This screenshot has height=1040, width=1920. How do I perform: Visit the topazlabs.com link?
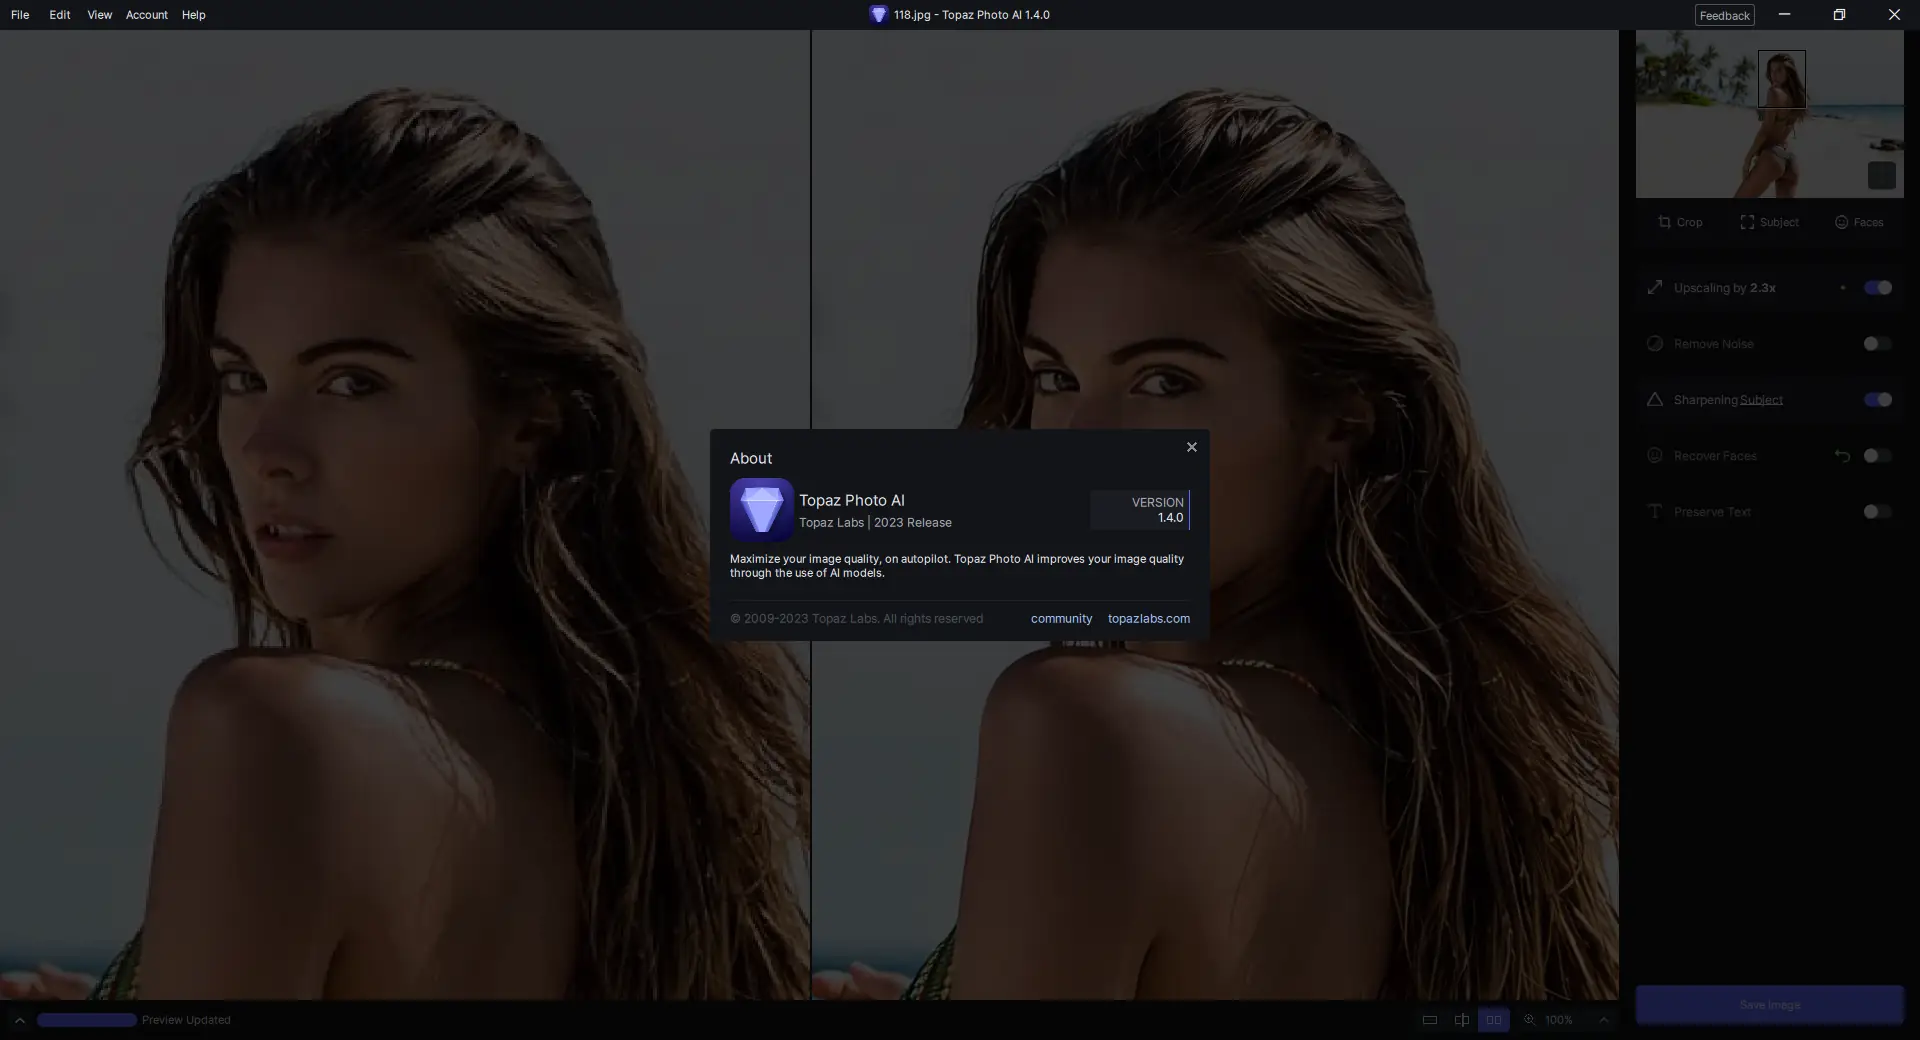[x=1149, y=619]
